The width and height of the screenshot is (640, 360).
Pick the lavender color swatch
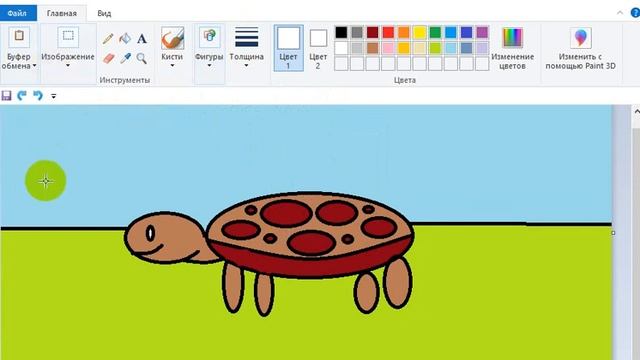point(482,48)
